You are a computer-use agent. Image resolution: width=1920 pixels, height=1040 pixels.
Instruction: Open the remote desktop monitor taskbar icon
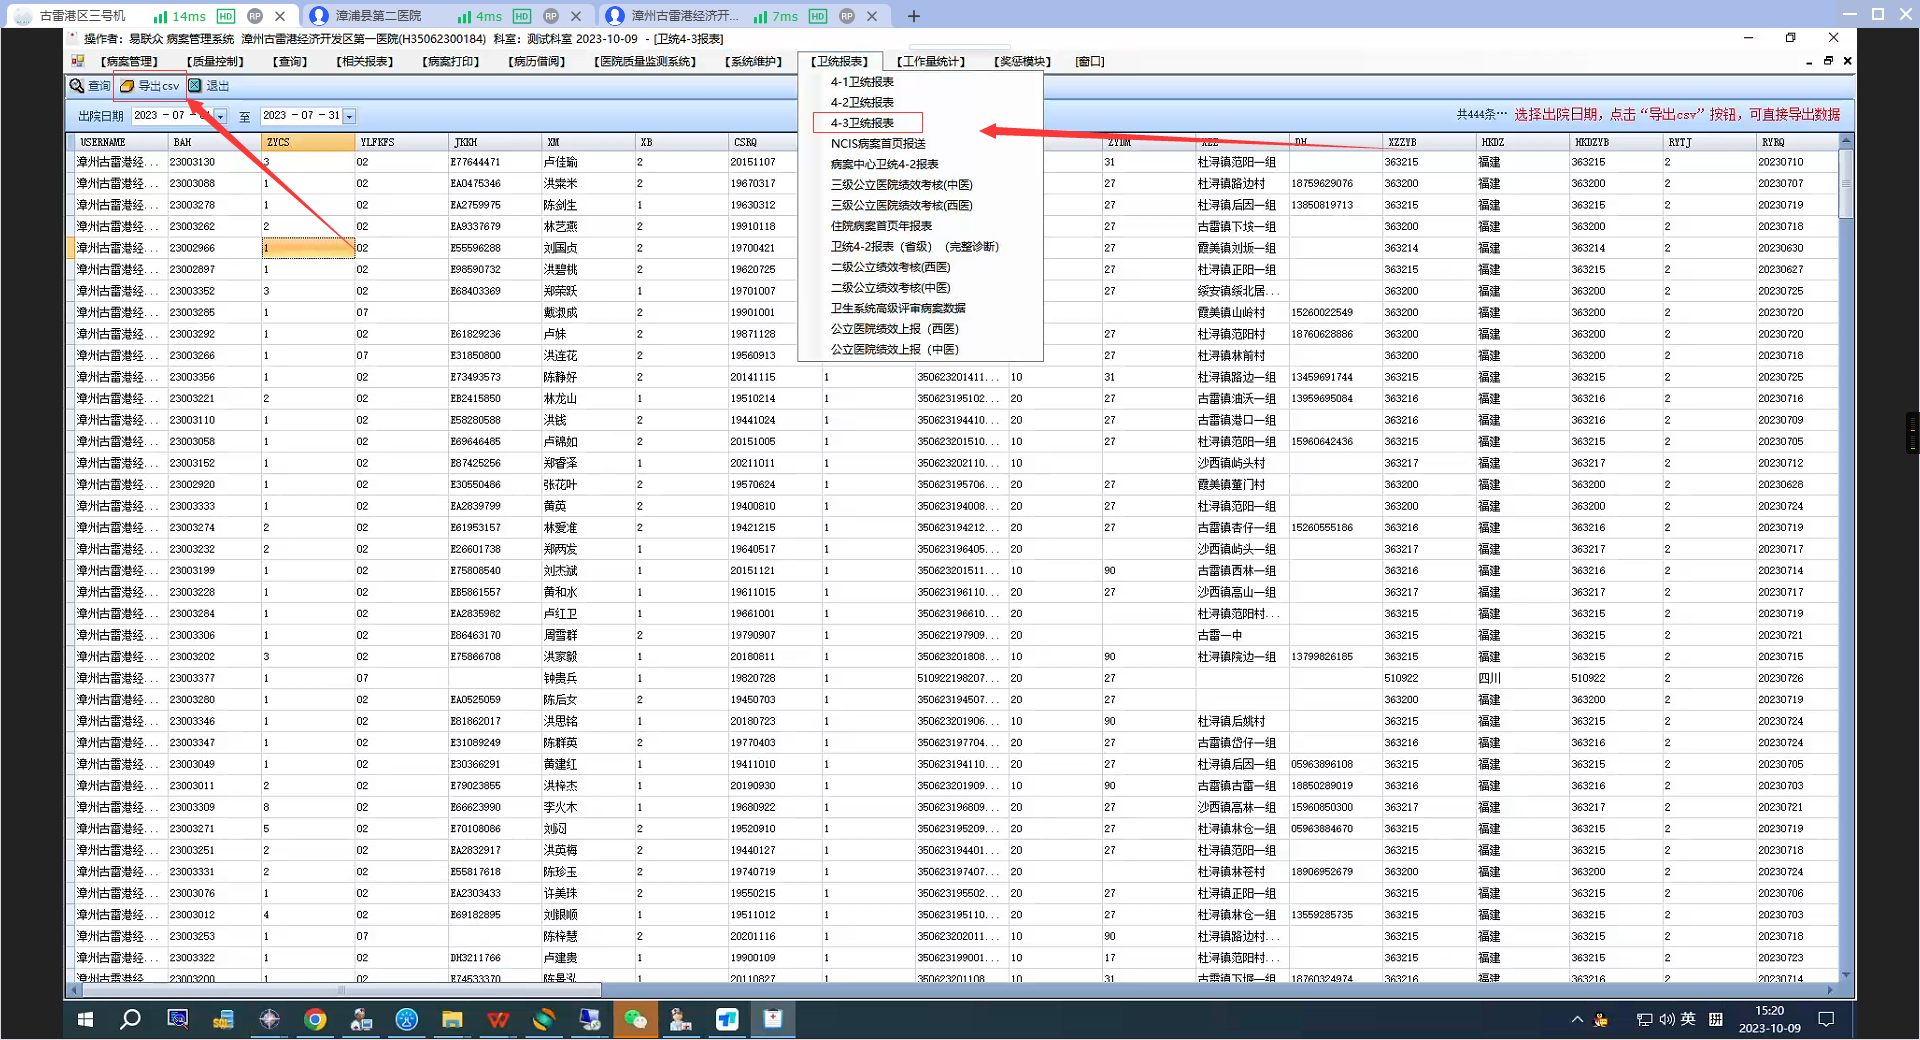coord(590,1019)
